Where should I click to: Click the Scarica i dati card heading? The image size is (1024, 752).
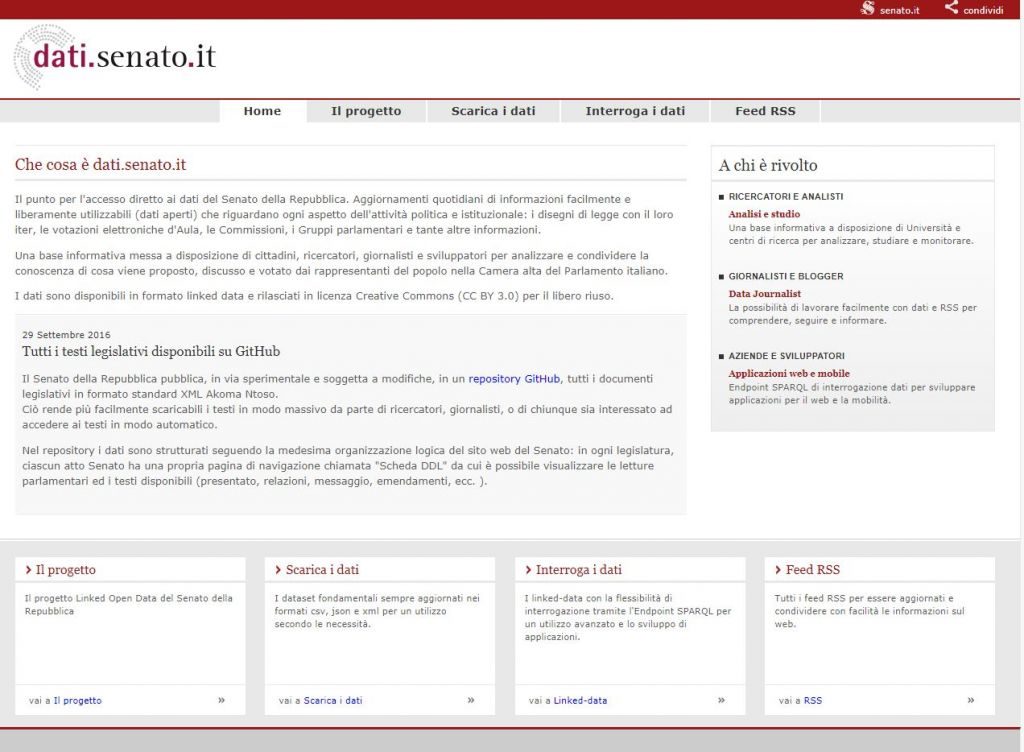(322, 570)
